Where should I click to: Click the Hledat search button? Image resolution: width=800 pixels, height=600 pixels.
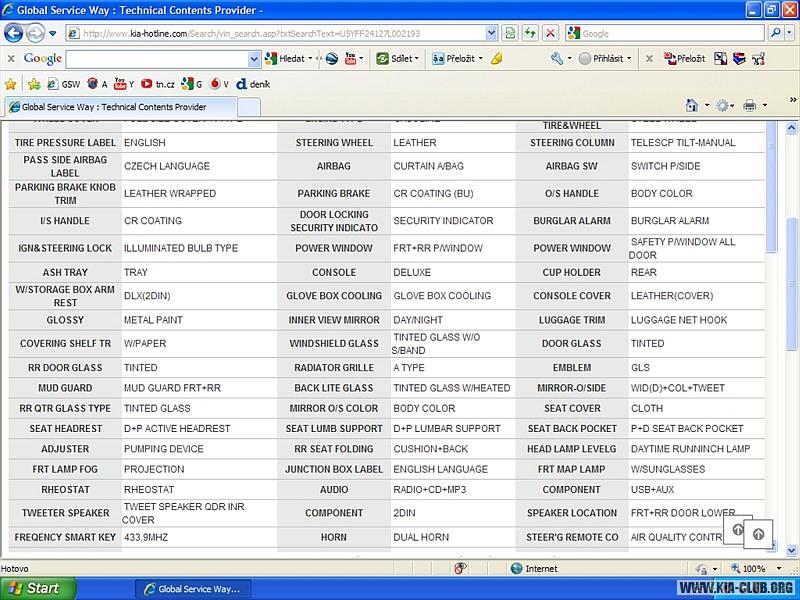(286, 59)
